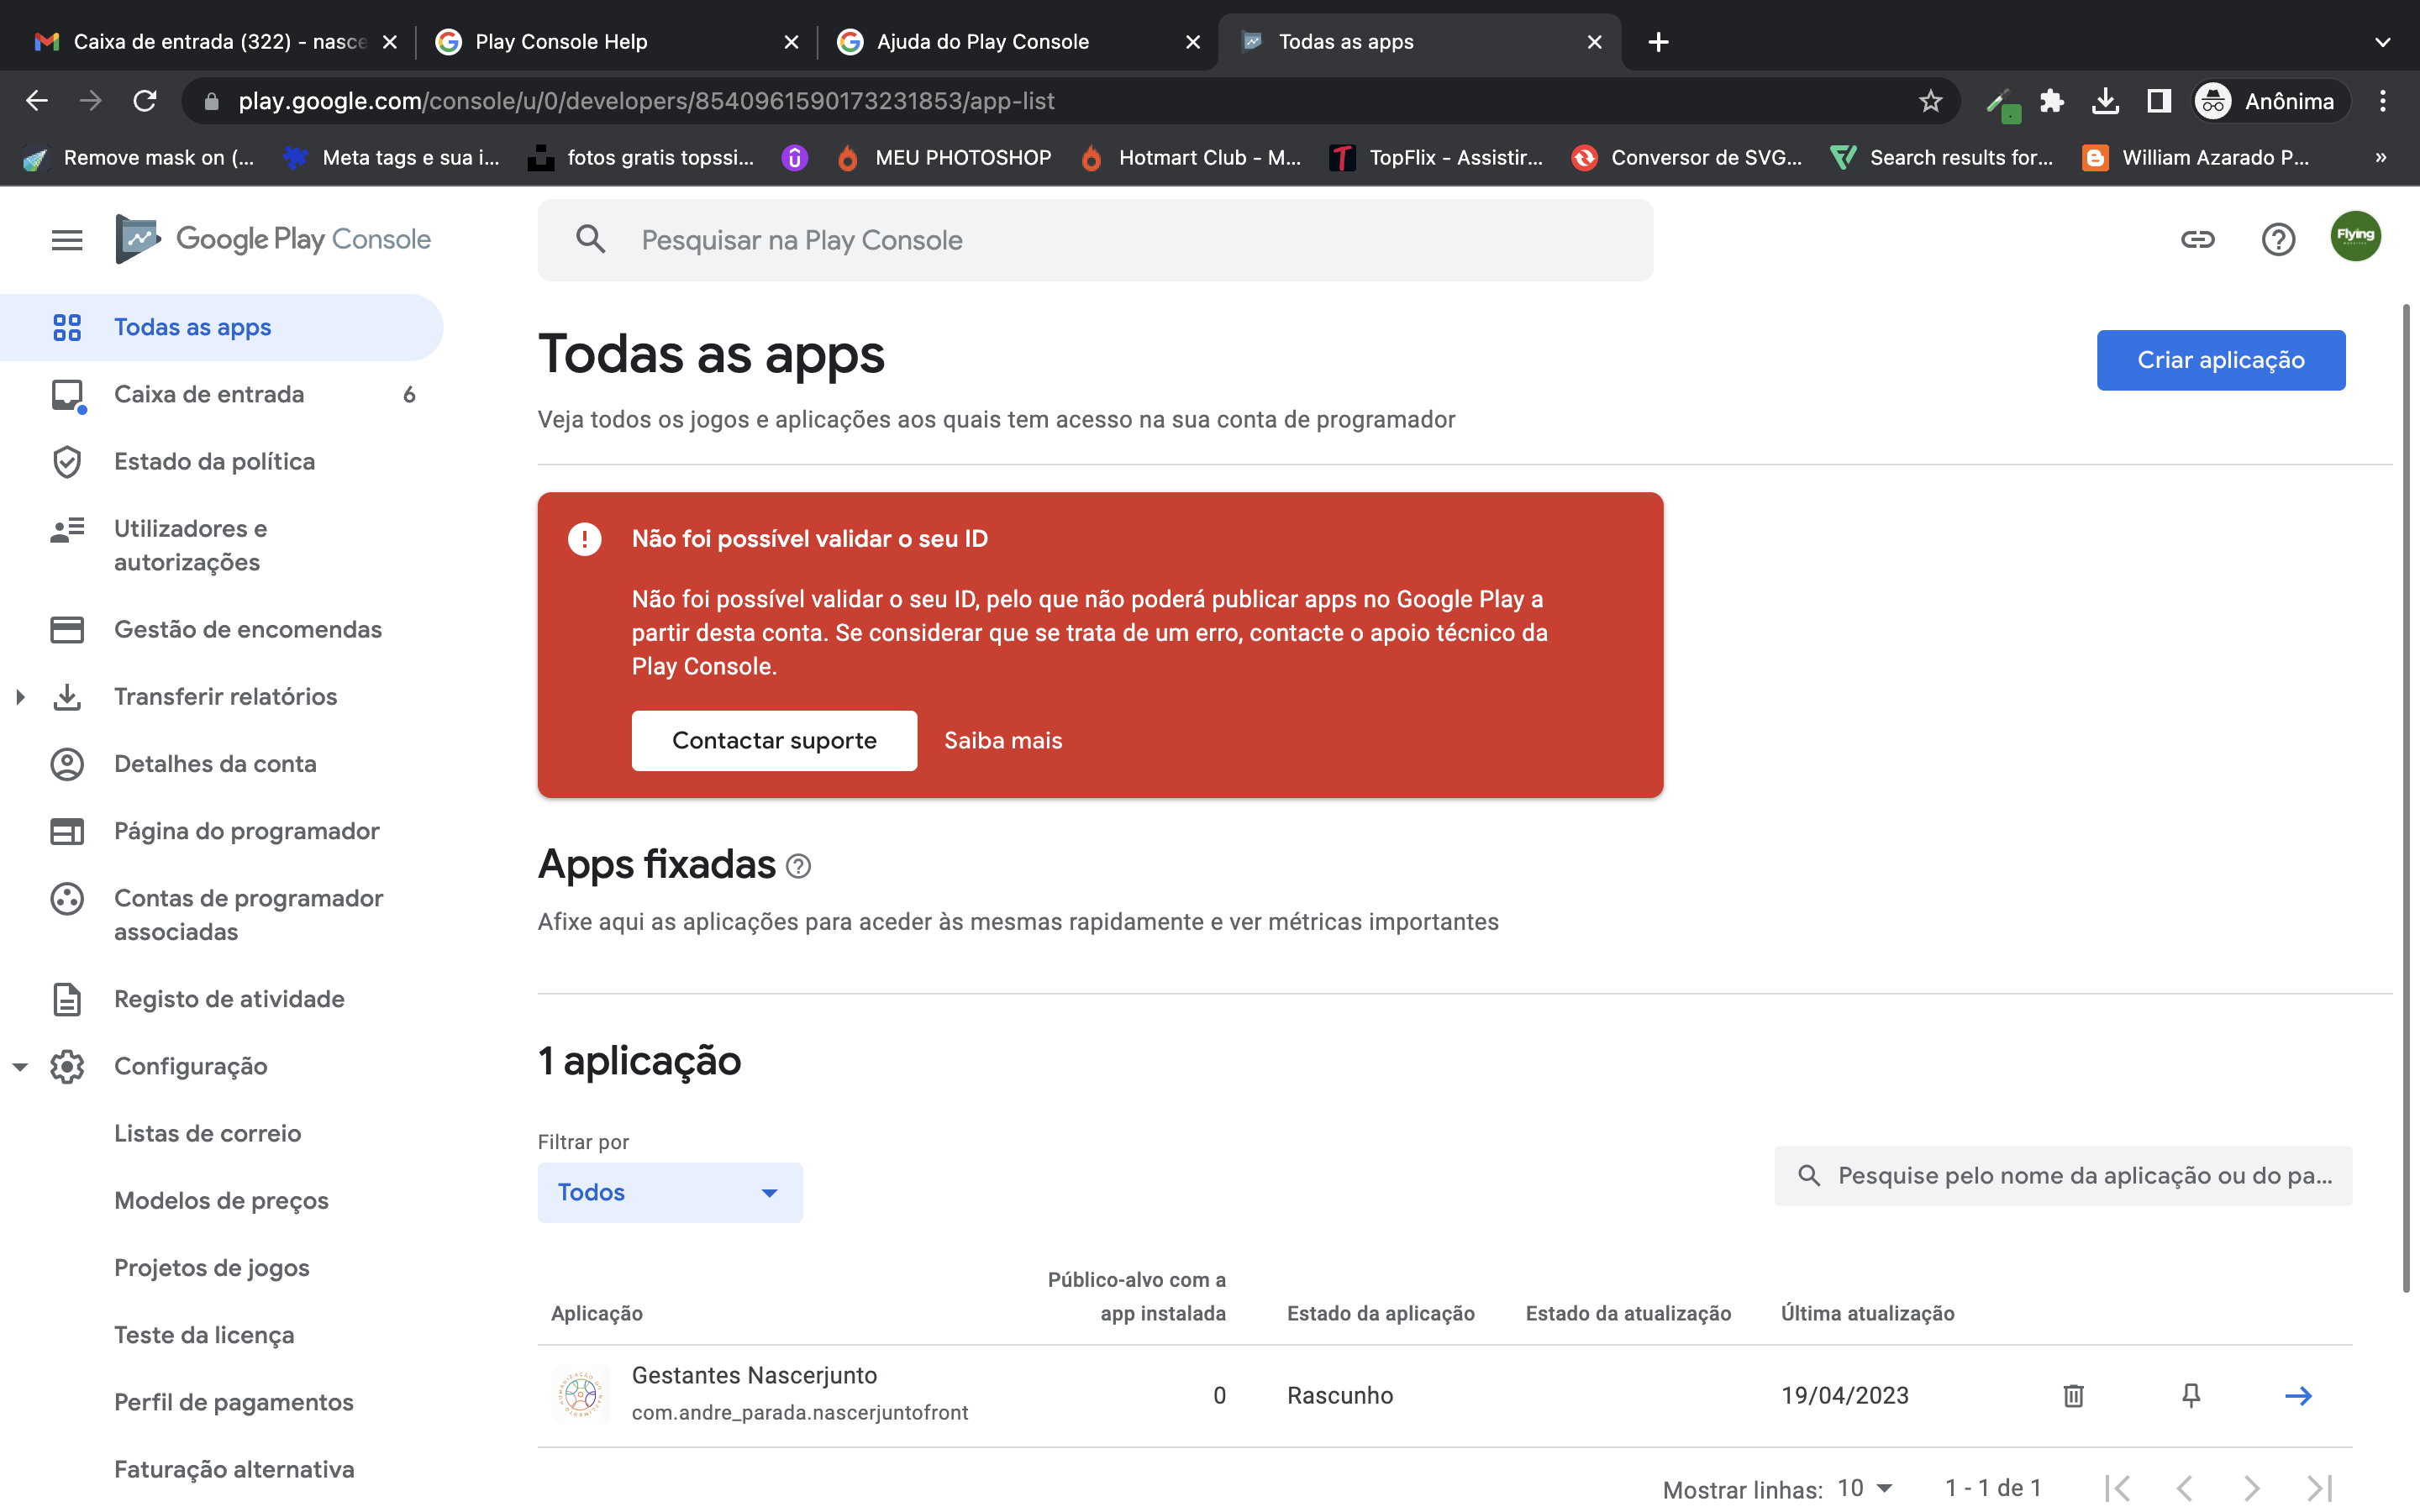Image resolution: width=2420 pixels, height=1512 pixels.
Task: Click the Contactar suporte button
Action: [774, 741]
